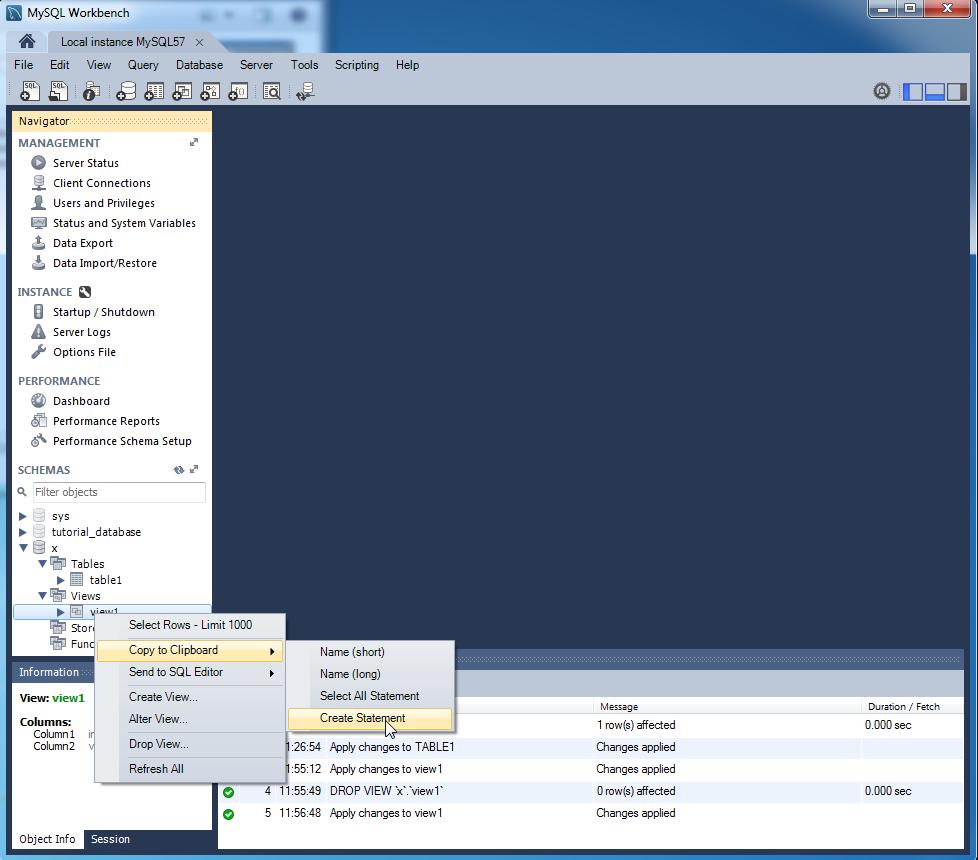Toggle the left sidebar panel visibility
This screenshot has height=860, width=978.
pyautogui.click(x=912, y=92)
